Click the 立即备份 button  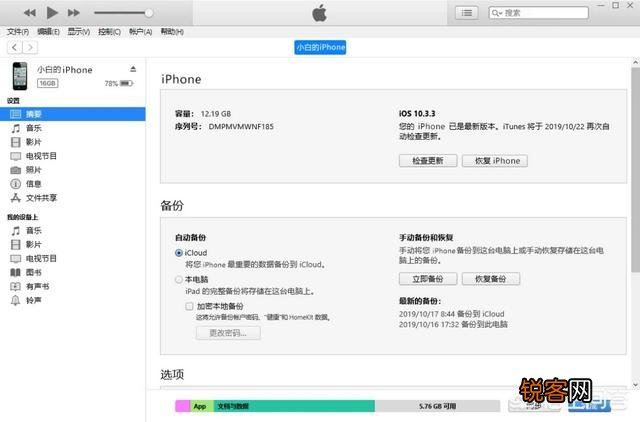coord(428,279)
